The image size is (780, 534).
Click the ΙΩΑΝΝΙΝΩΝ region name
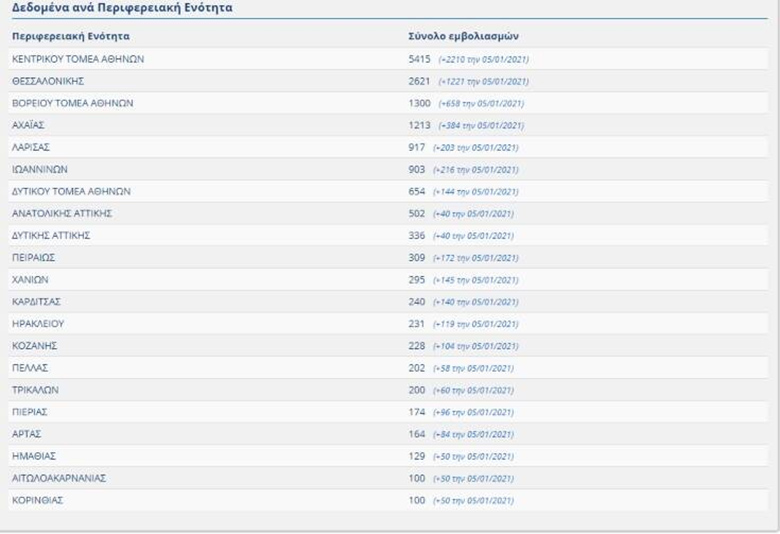[x=39, y=169]
